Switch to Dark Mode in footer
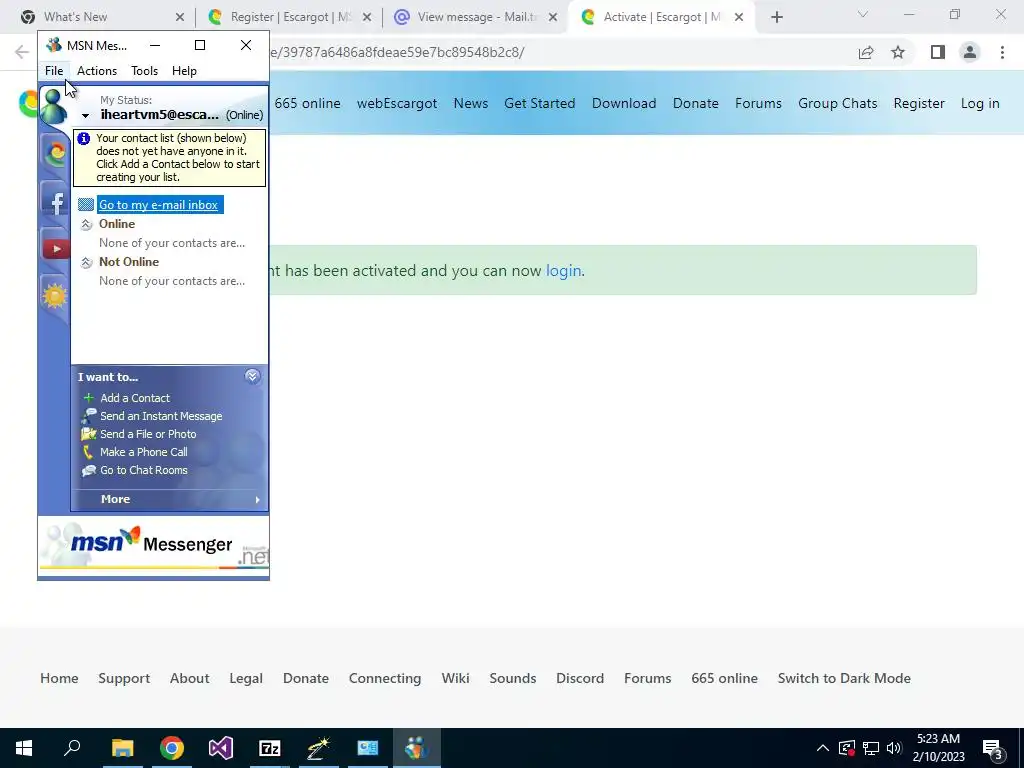 tap(844, 678)
